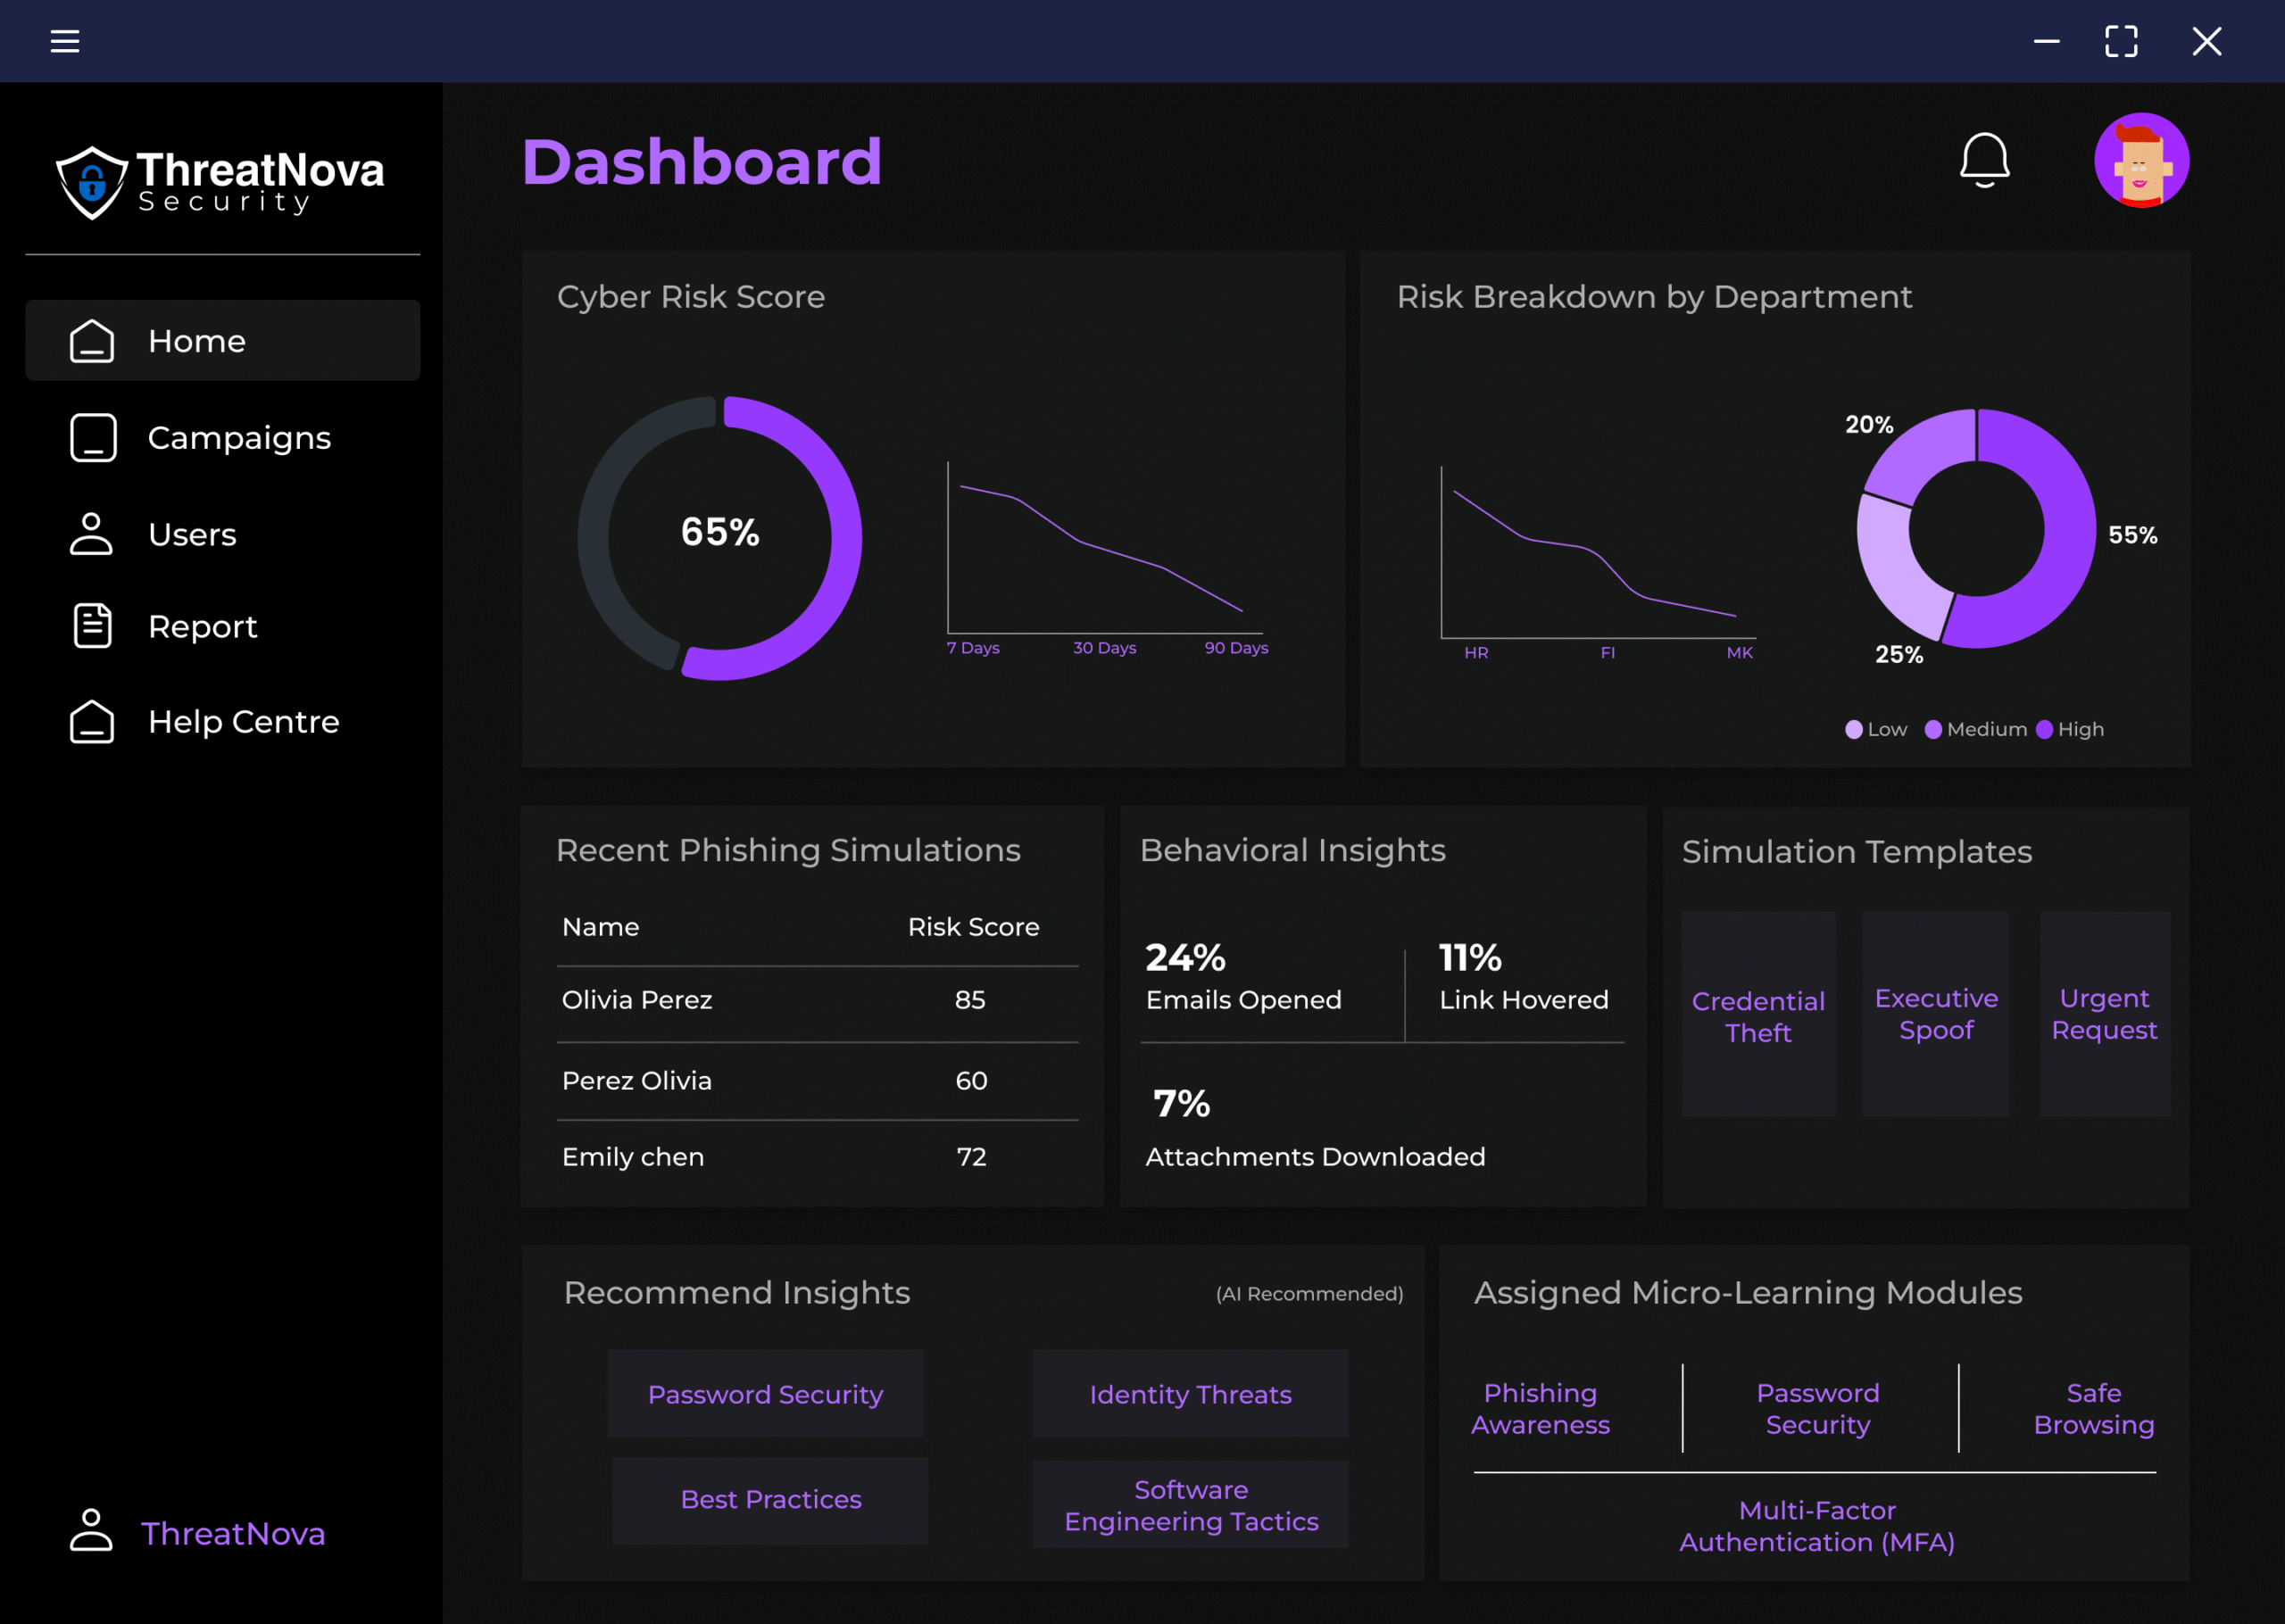Click the 11% Link Hovered stat
The image size is (2285, 1624).
coord(1523,977)
